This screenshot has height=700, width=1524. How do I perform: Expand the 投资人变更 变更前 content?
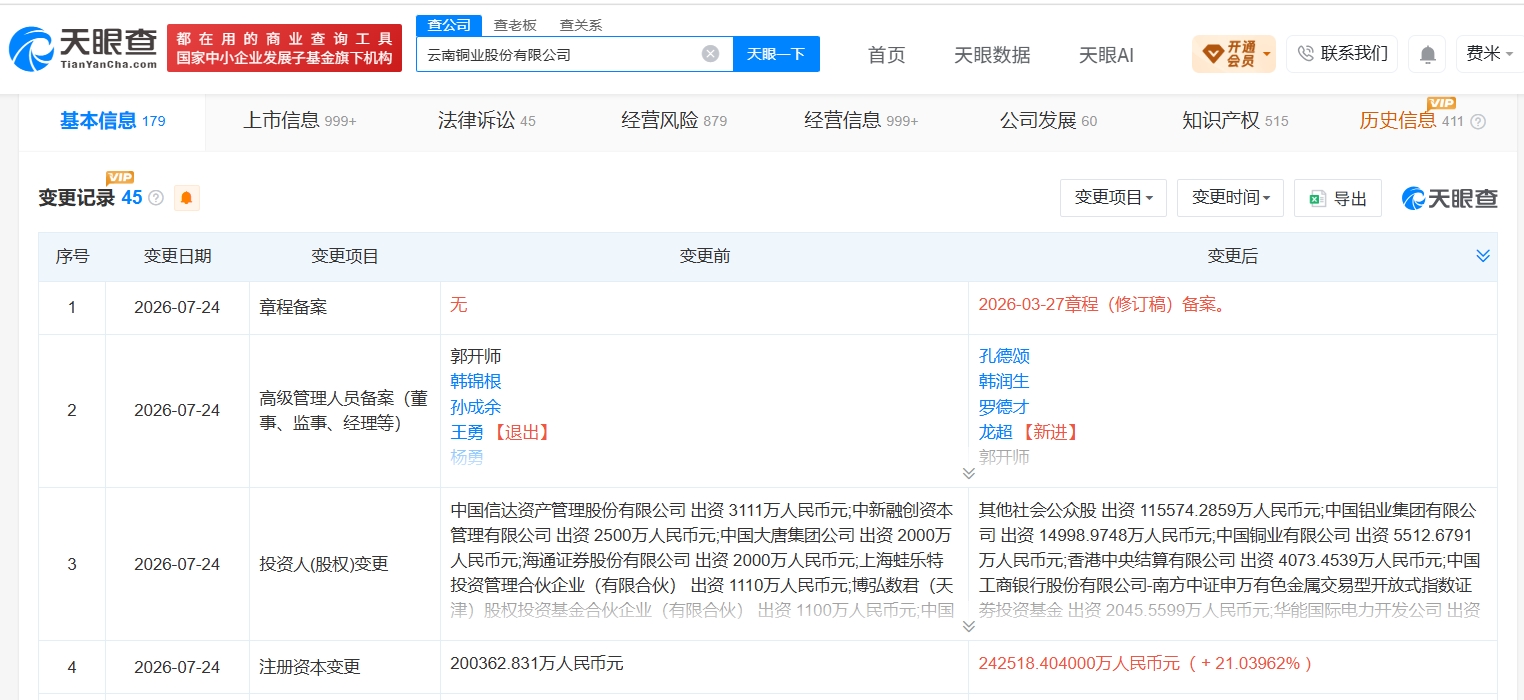(x=968, y=626)
